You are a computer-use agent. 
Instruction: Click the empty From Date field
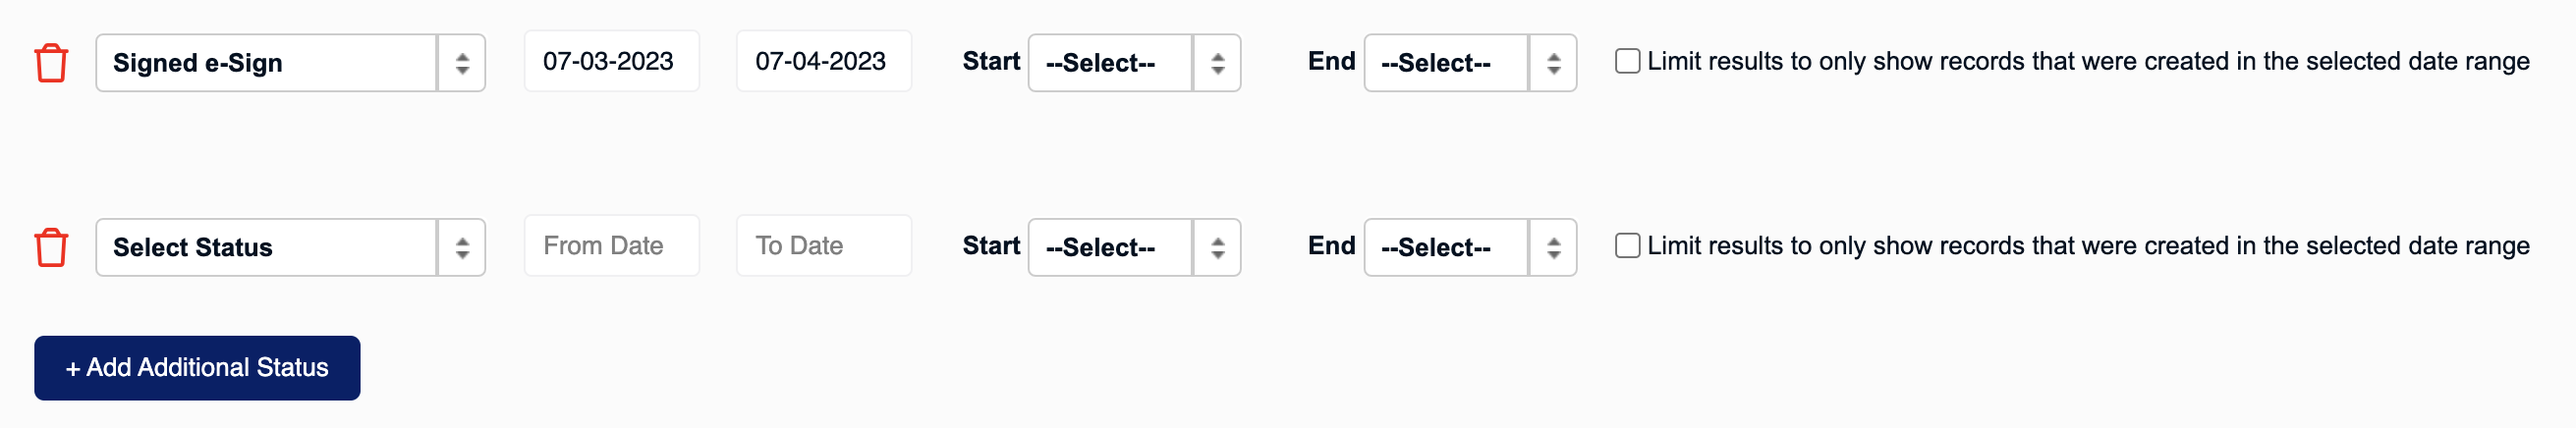coord(612,245)
